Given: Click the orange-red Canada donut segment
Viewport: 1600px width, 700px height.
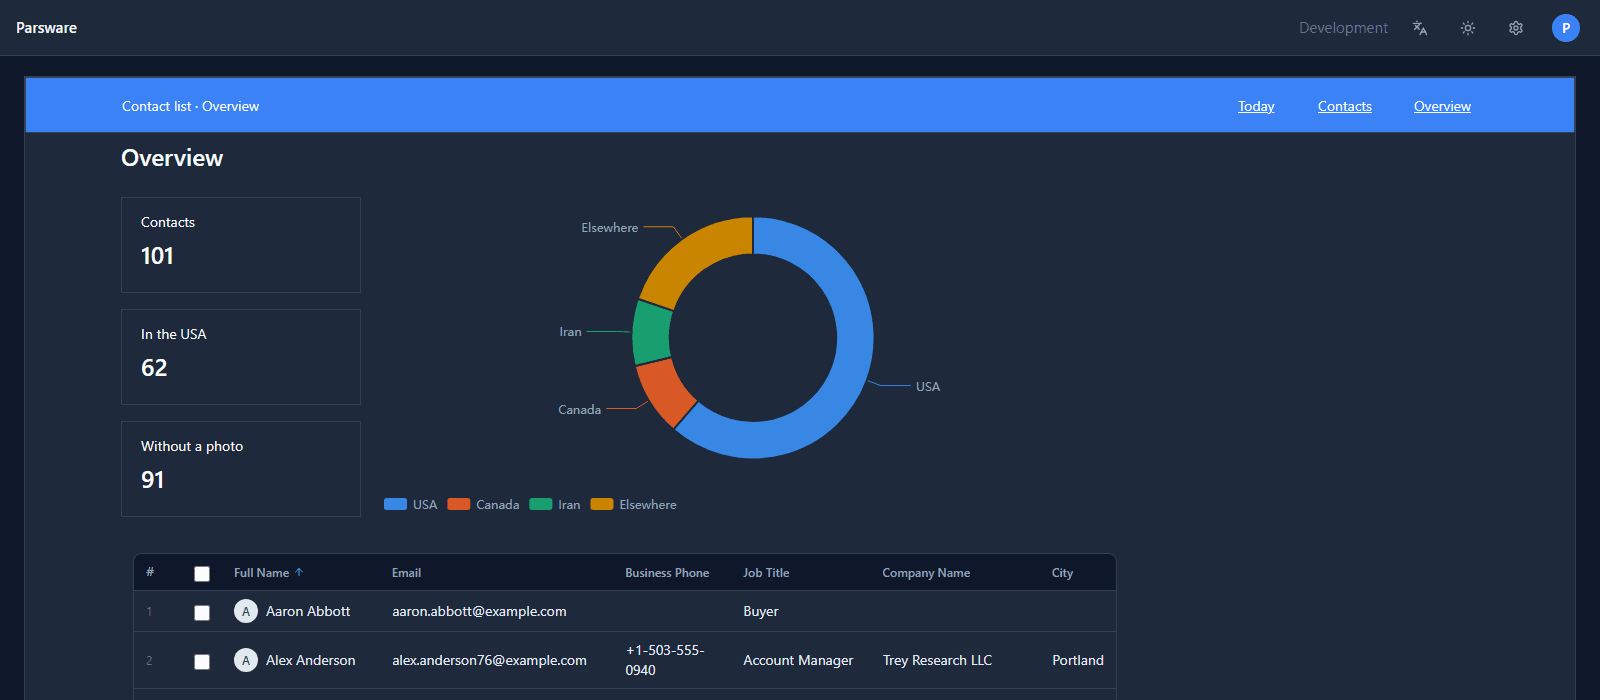Looking at the screenshot, I should [665, 391].
